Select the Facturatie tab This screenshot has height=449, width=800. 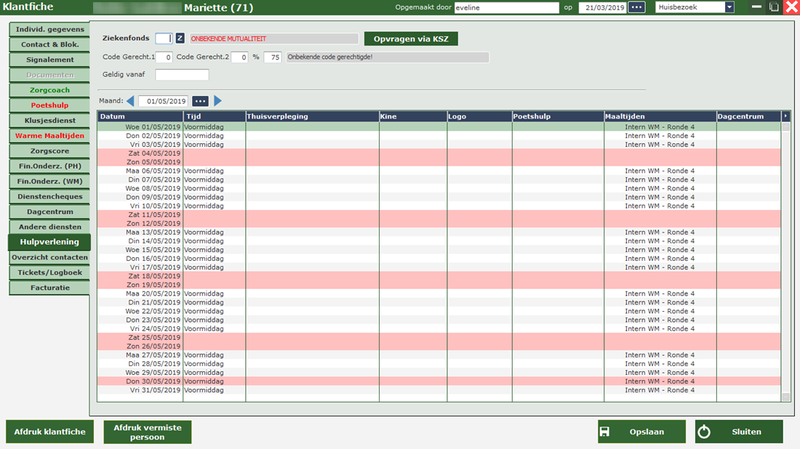(49, 288)
